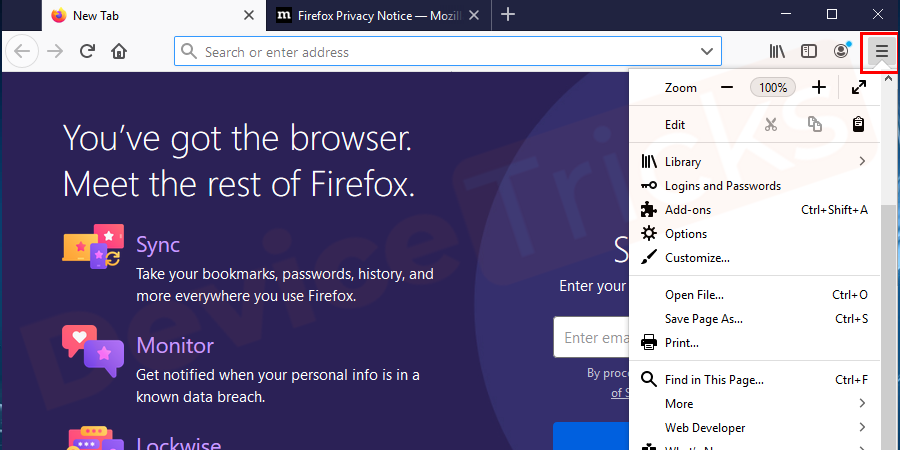Switch to the New Tab tab
The width and height of the screenshot is (900, 450).
click(154, 15)
